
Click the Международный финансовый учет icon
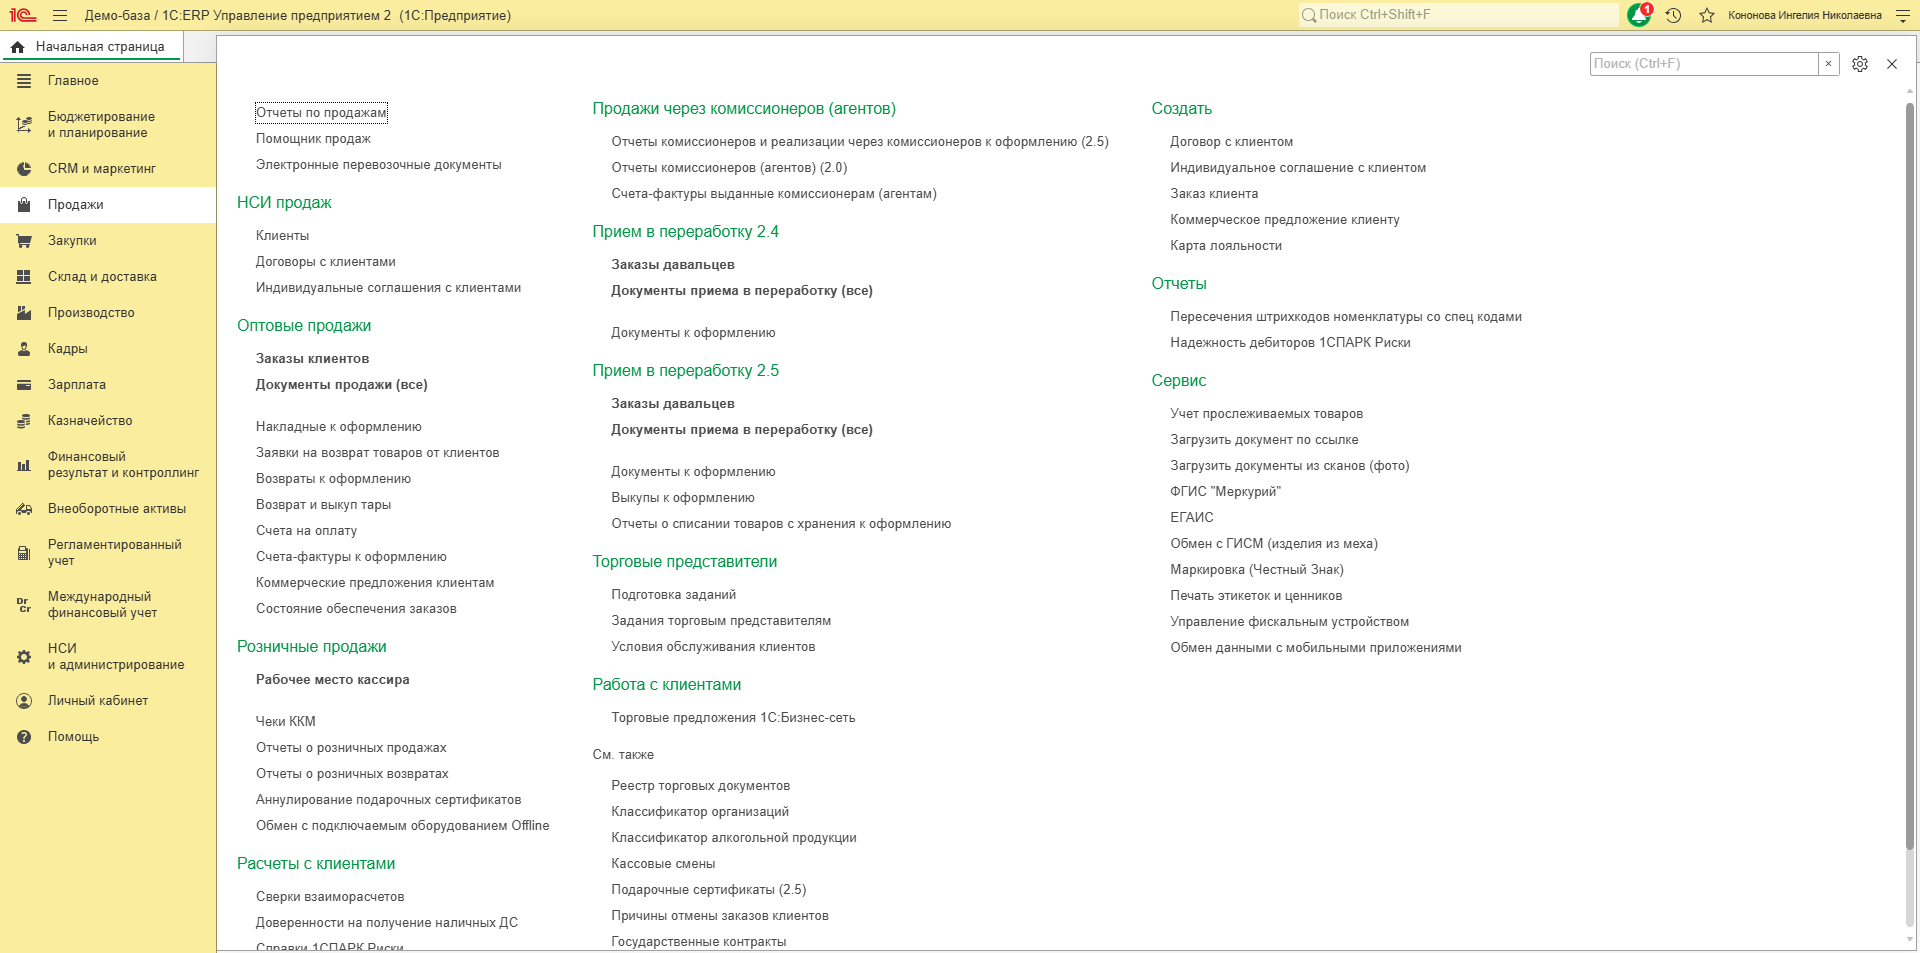pos(24,605)
